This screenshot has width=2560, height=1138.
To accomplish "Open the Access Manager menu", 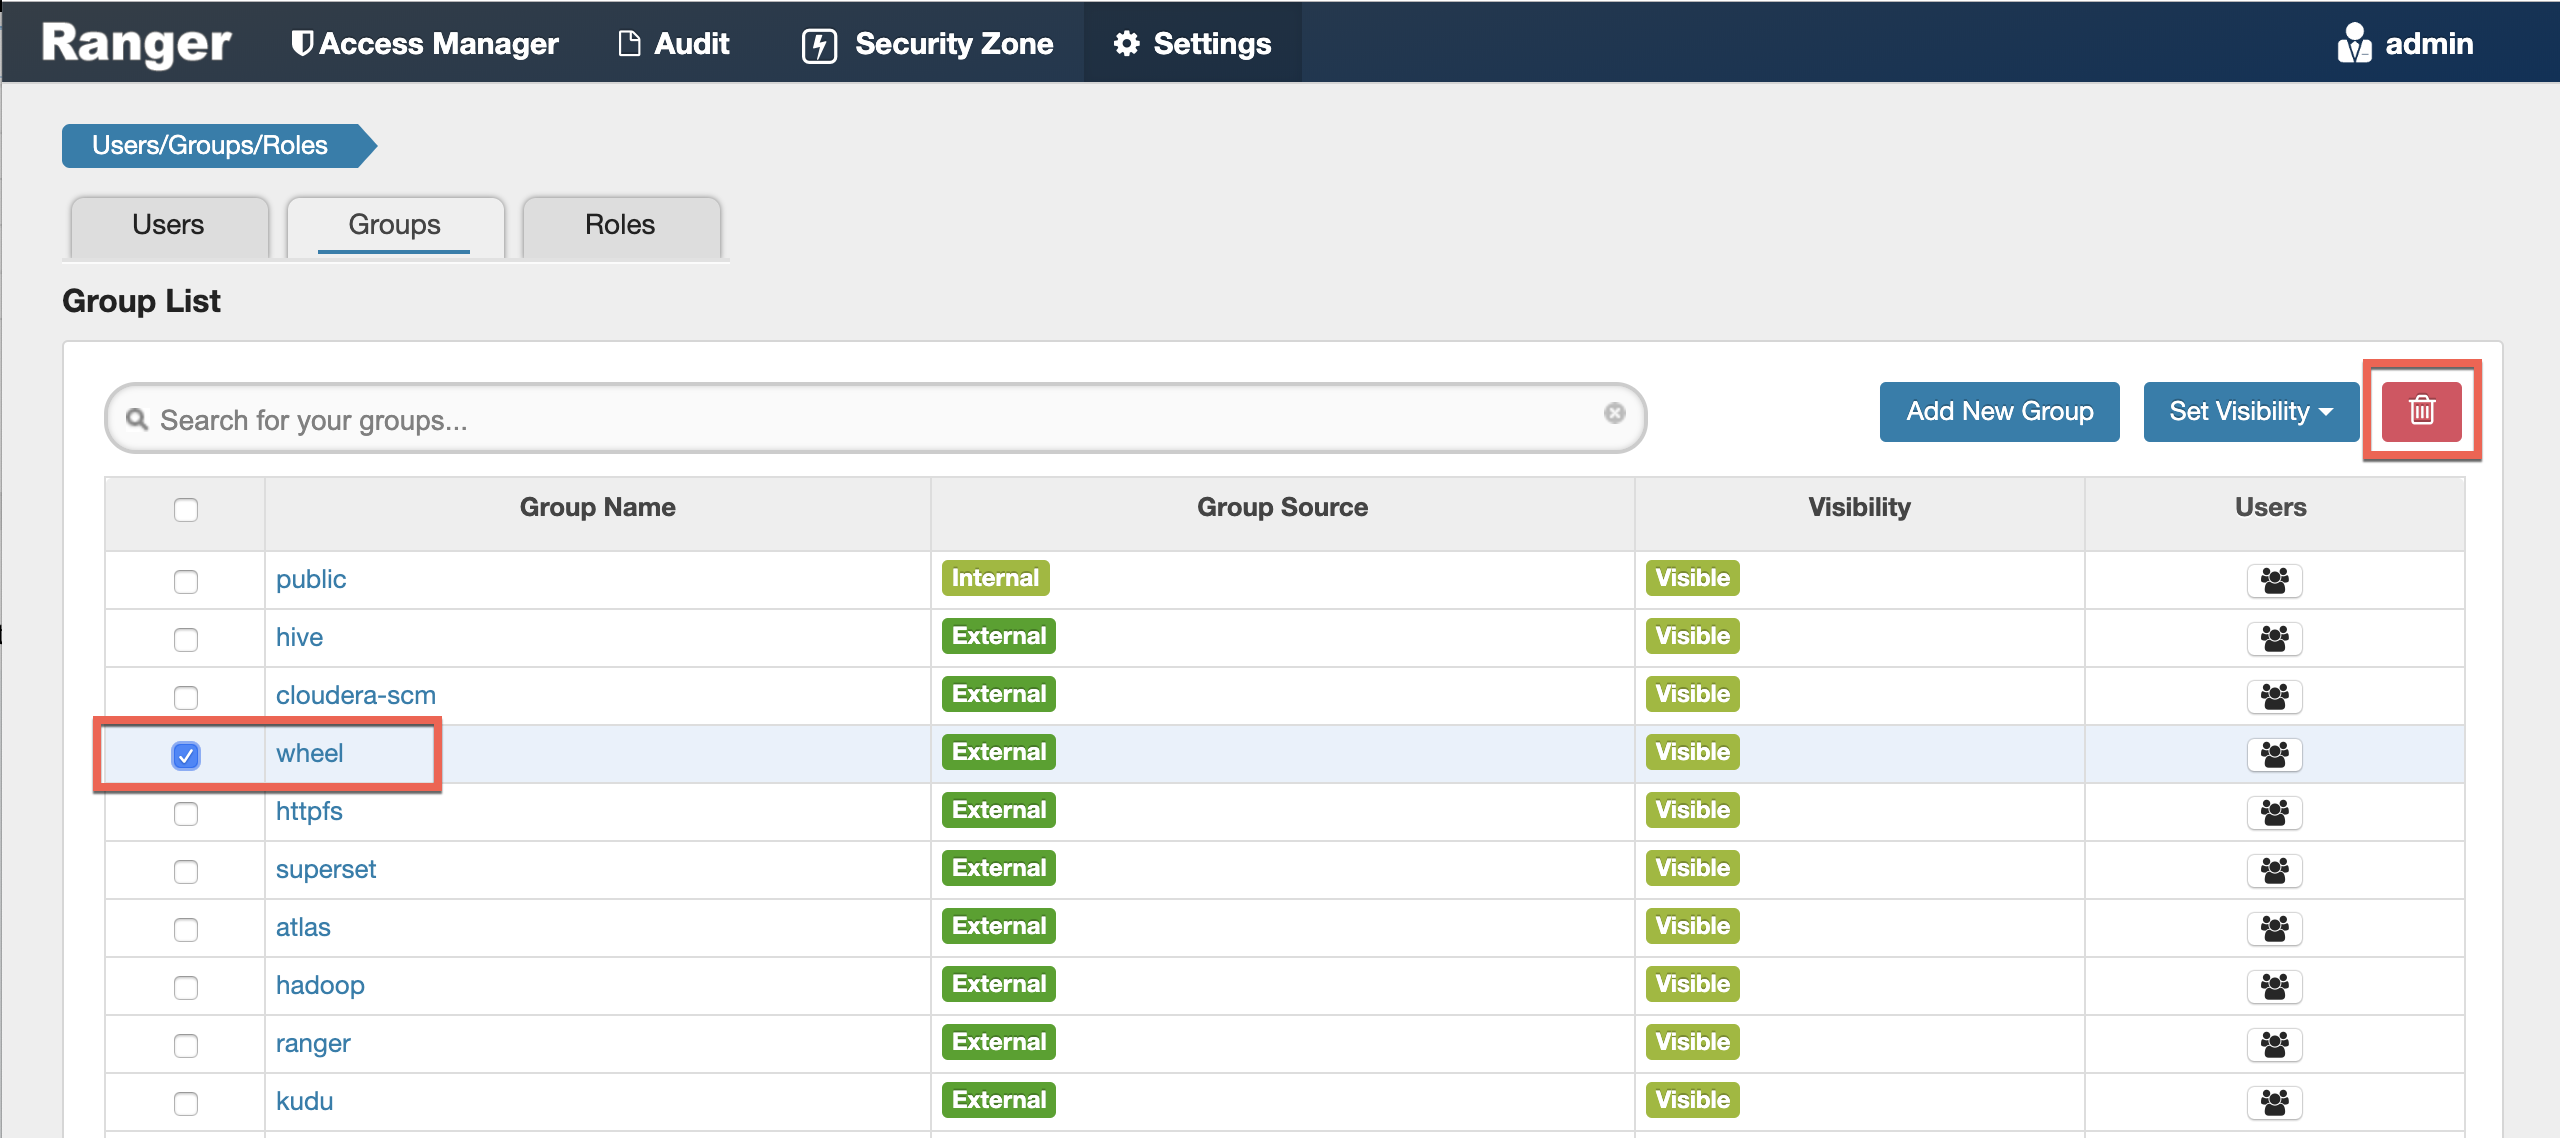I will coord(424,44).
